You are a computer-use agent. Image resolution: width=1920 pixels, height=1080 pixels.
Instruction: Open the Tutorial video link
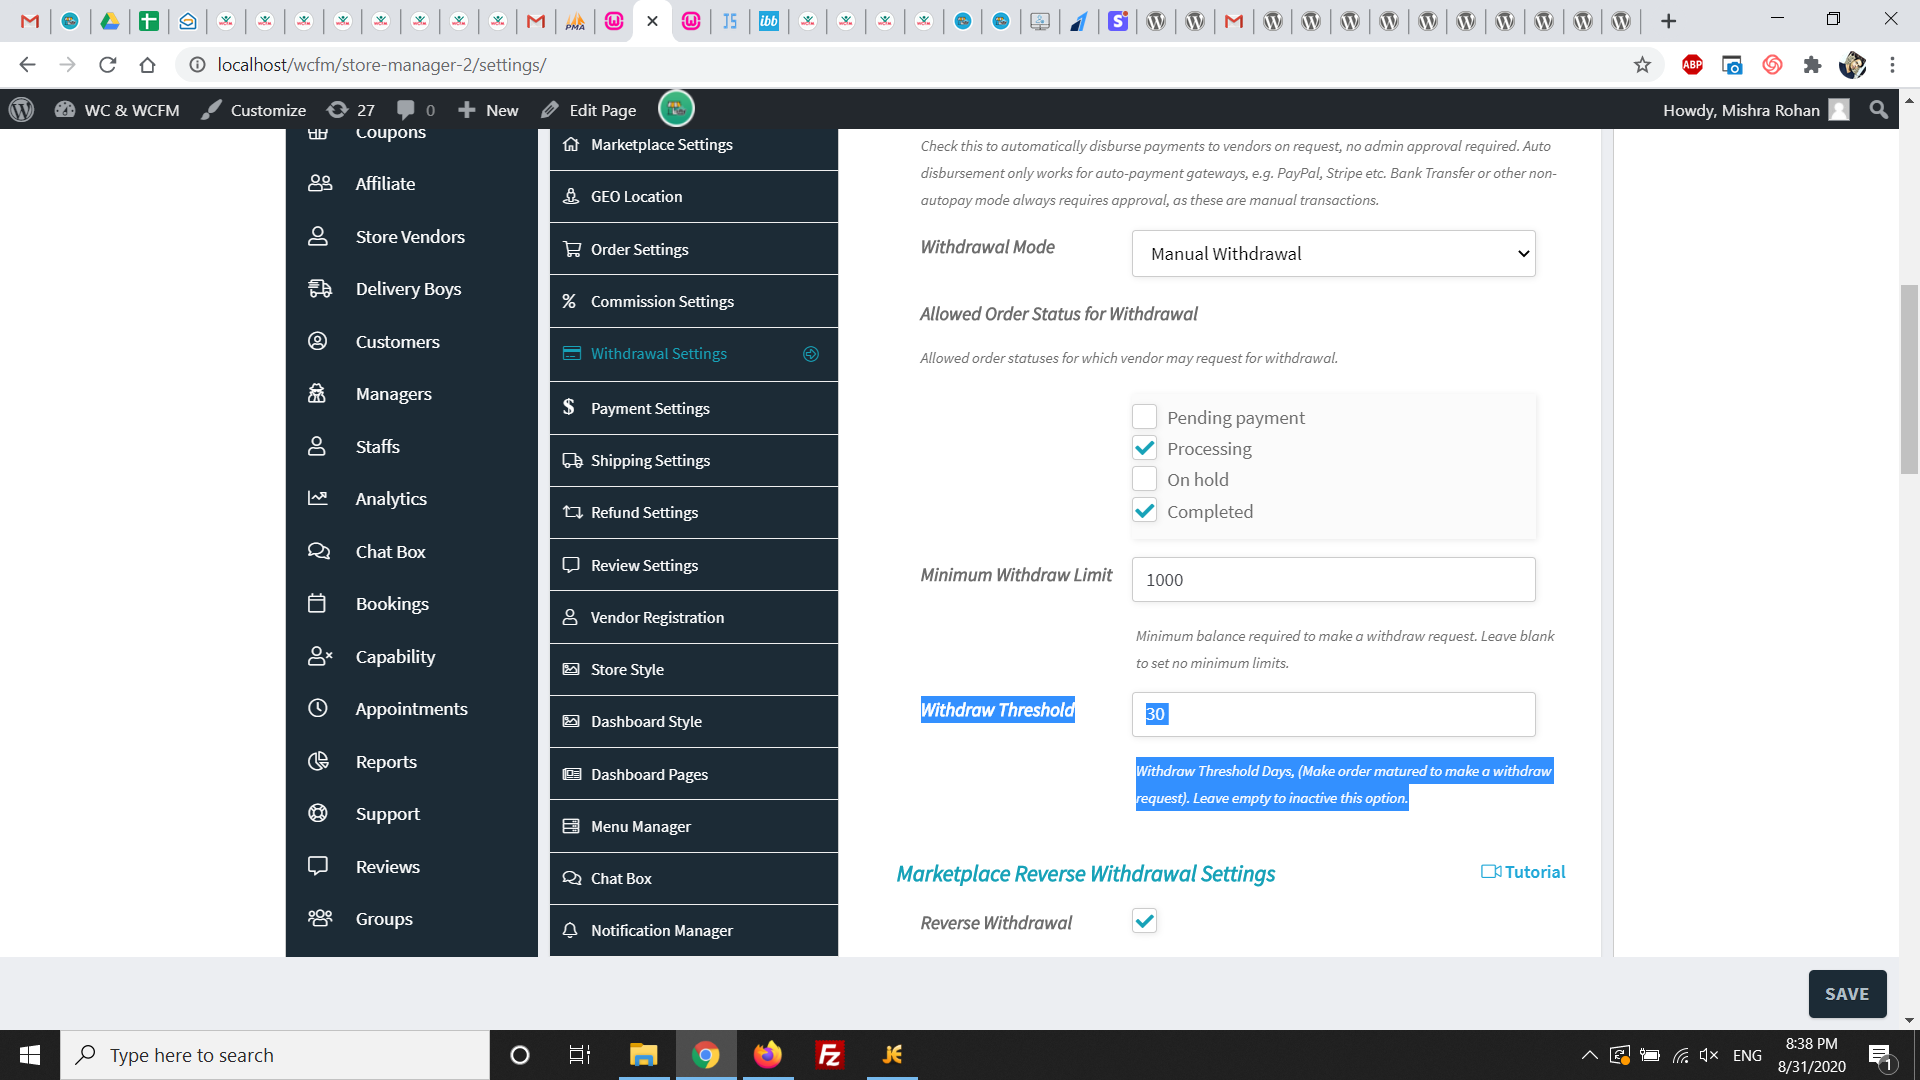tap(1523, 872)
